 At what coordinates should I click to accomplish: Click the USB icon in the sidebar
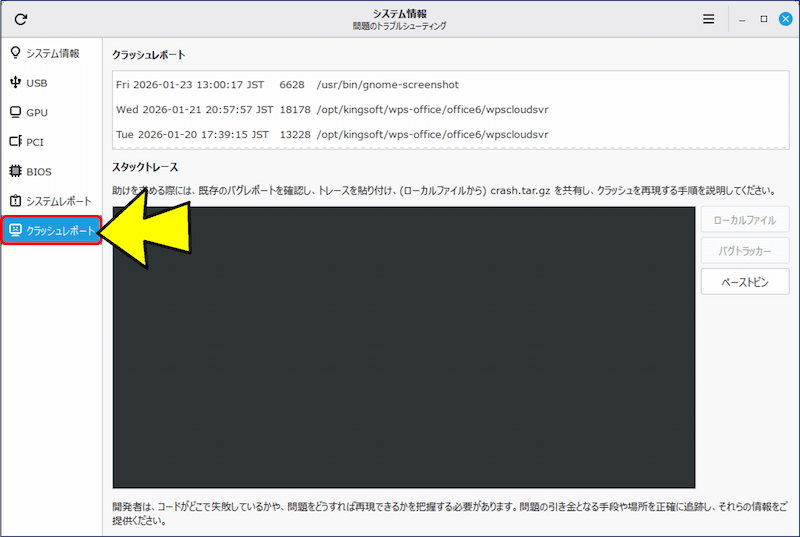(15, 83)
